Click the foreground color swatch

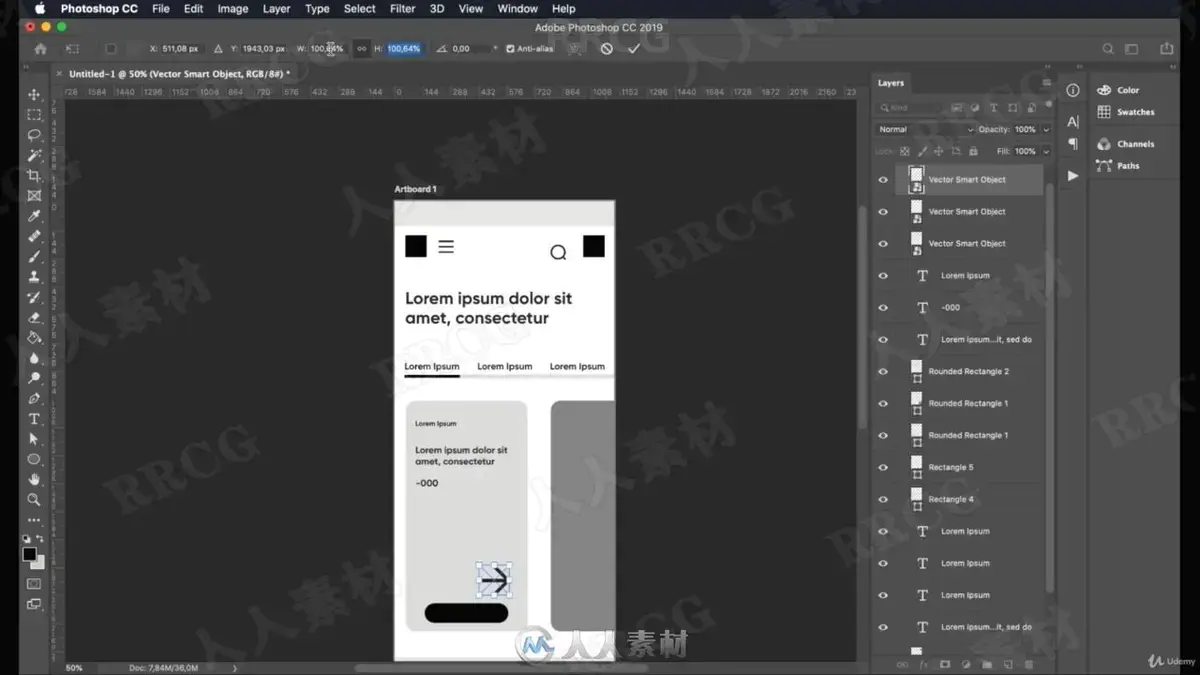point(30,554)
